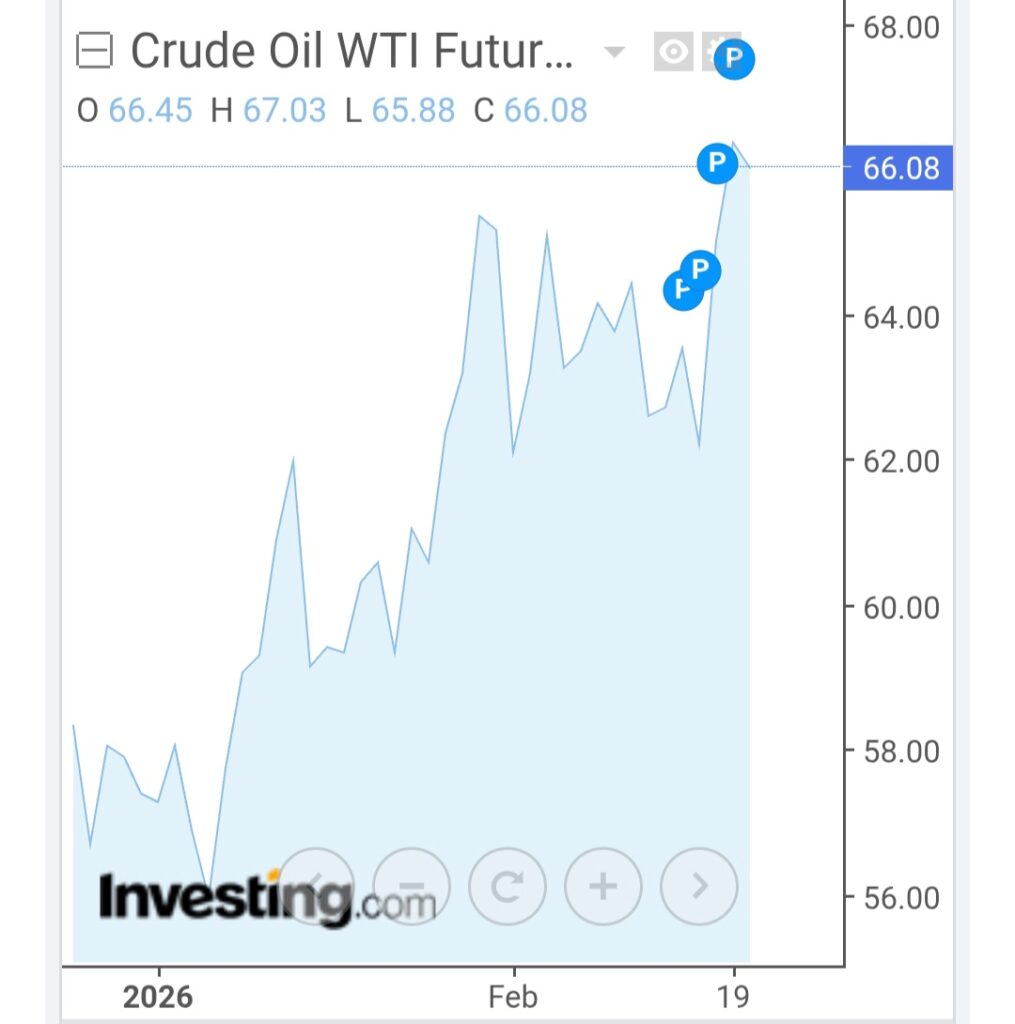Image resolution: width=1015 pixels, height=1024 pixels.
Task: Open the front P marker near the 64.50 level
Action: (x=701, y=269)
